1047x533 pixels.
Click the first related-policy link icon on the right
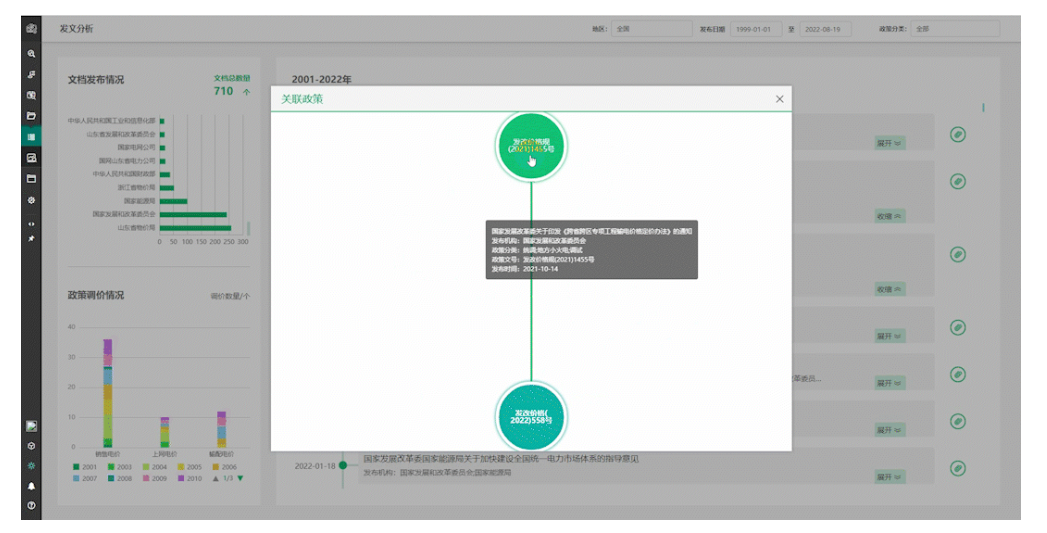click(957, 134)
